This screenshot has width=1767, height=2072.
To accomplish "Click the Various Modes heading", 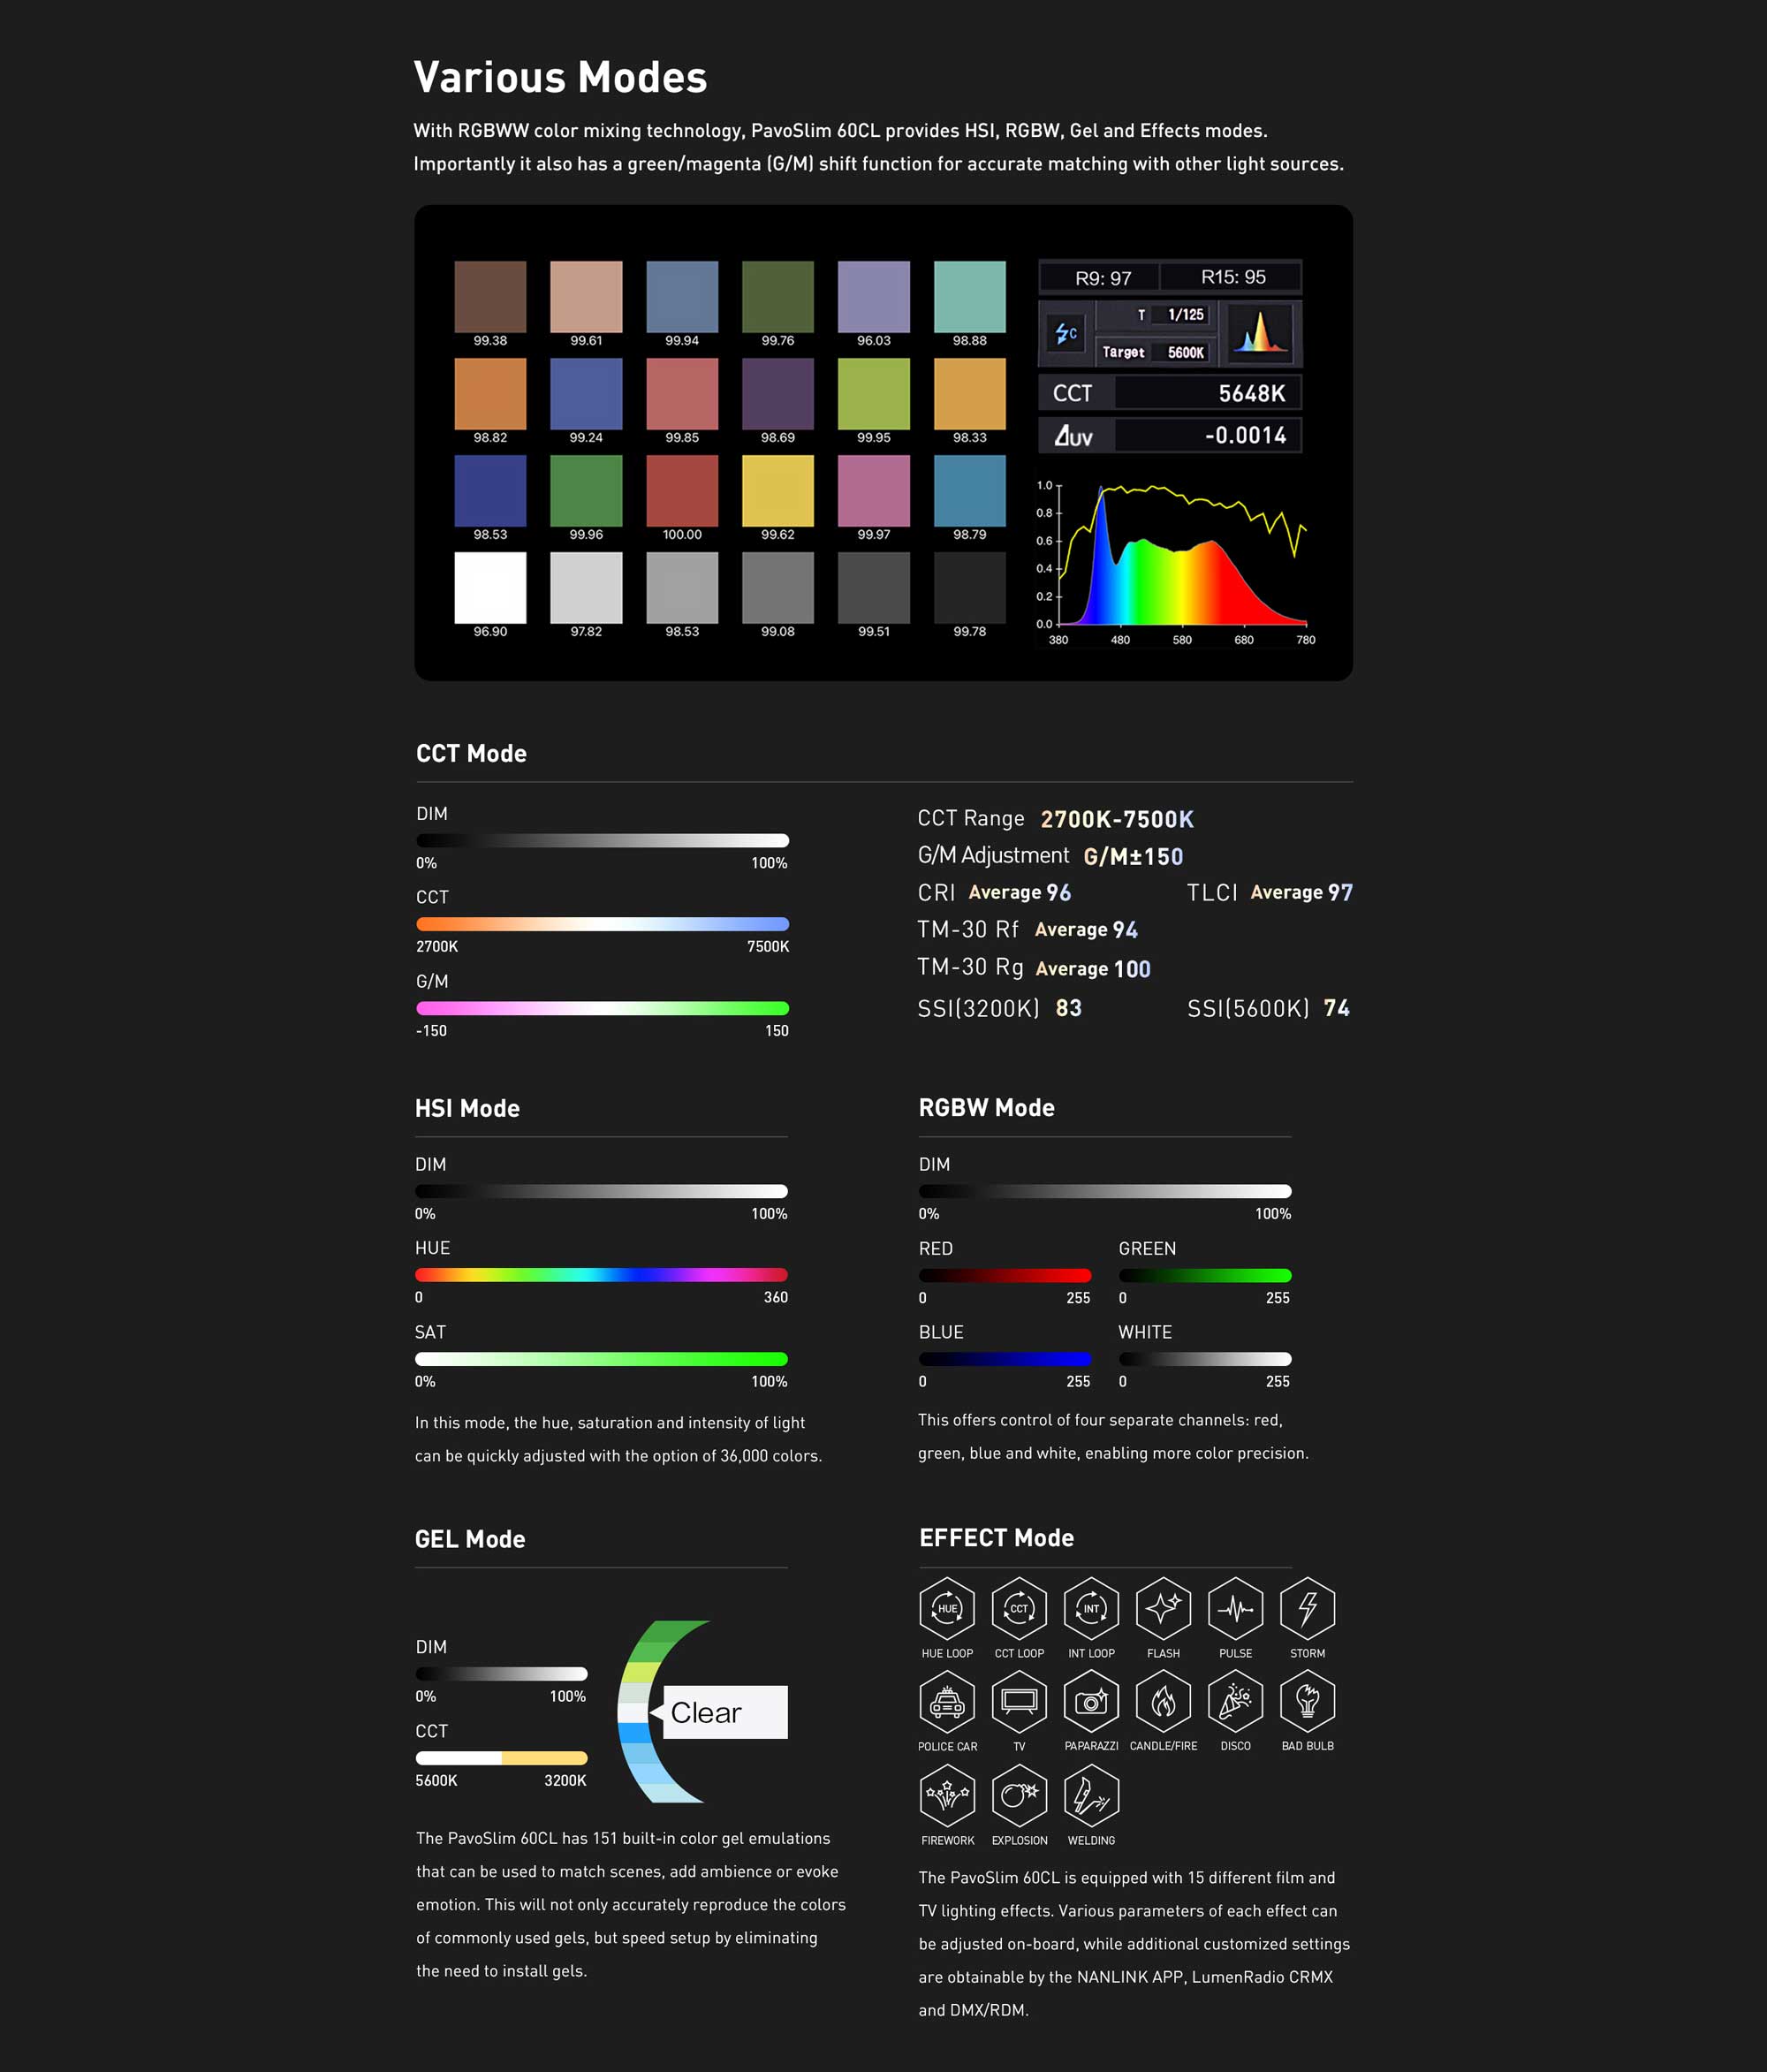I will [x=560, y=77].
